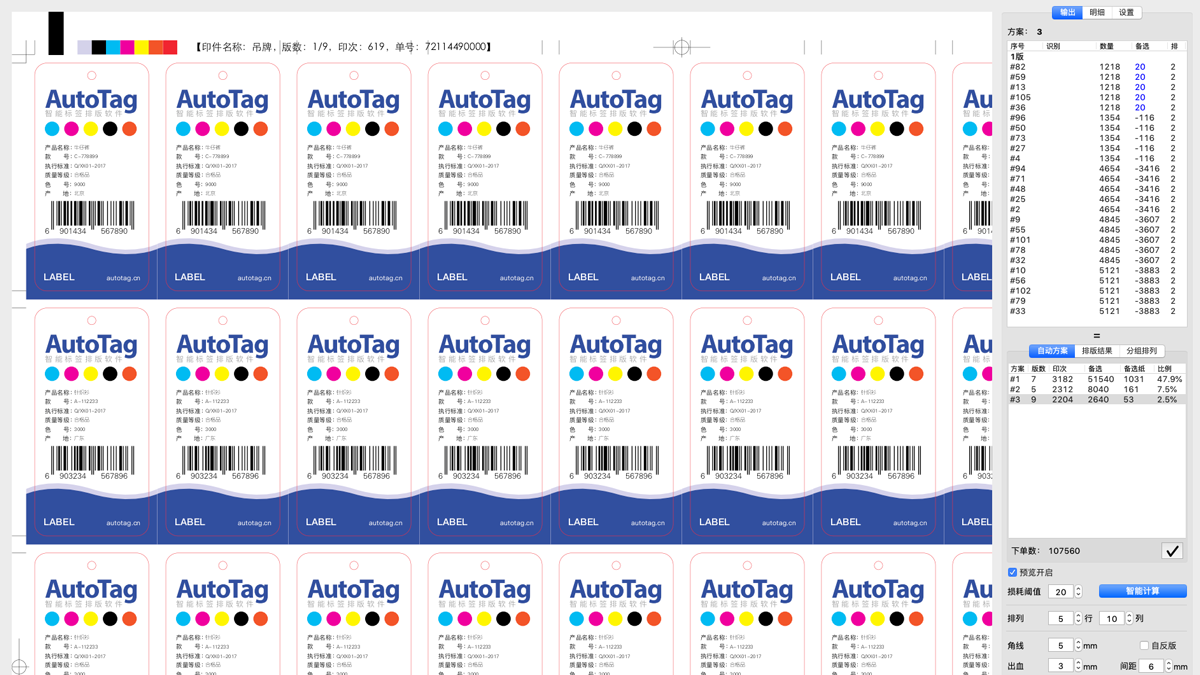Click the yellow swatch in top color bar
Image resolution: width=1200 pixels, height=675 pixels.
(142, 47)
